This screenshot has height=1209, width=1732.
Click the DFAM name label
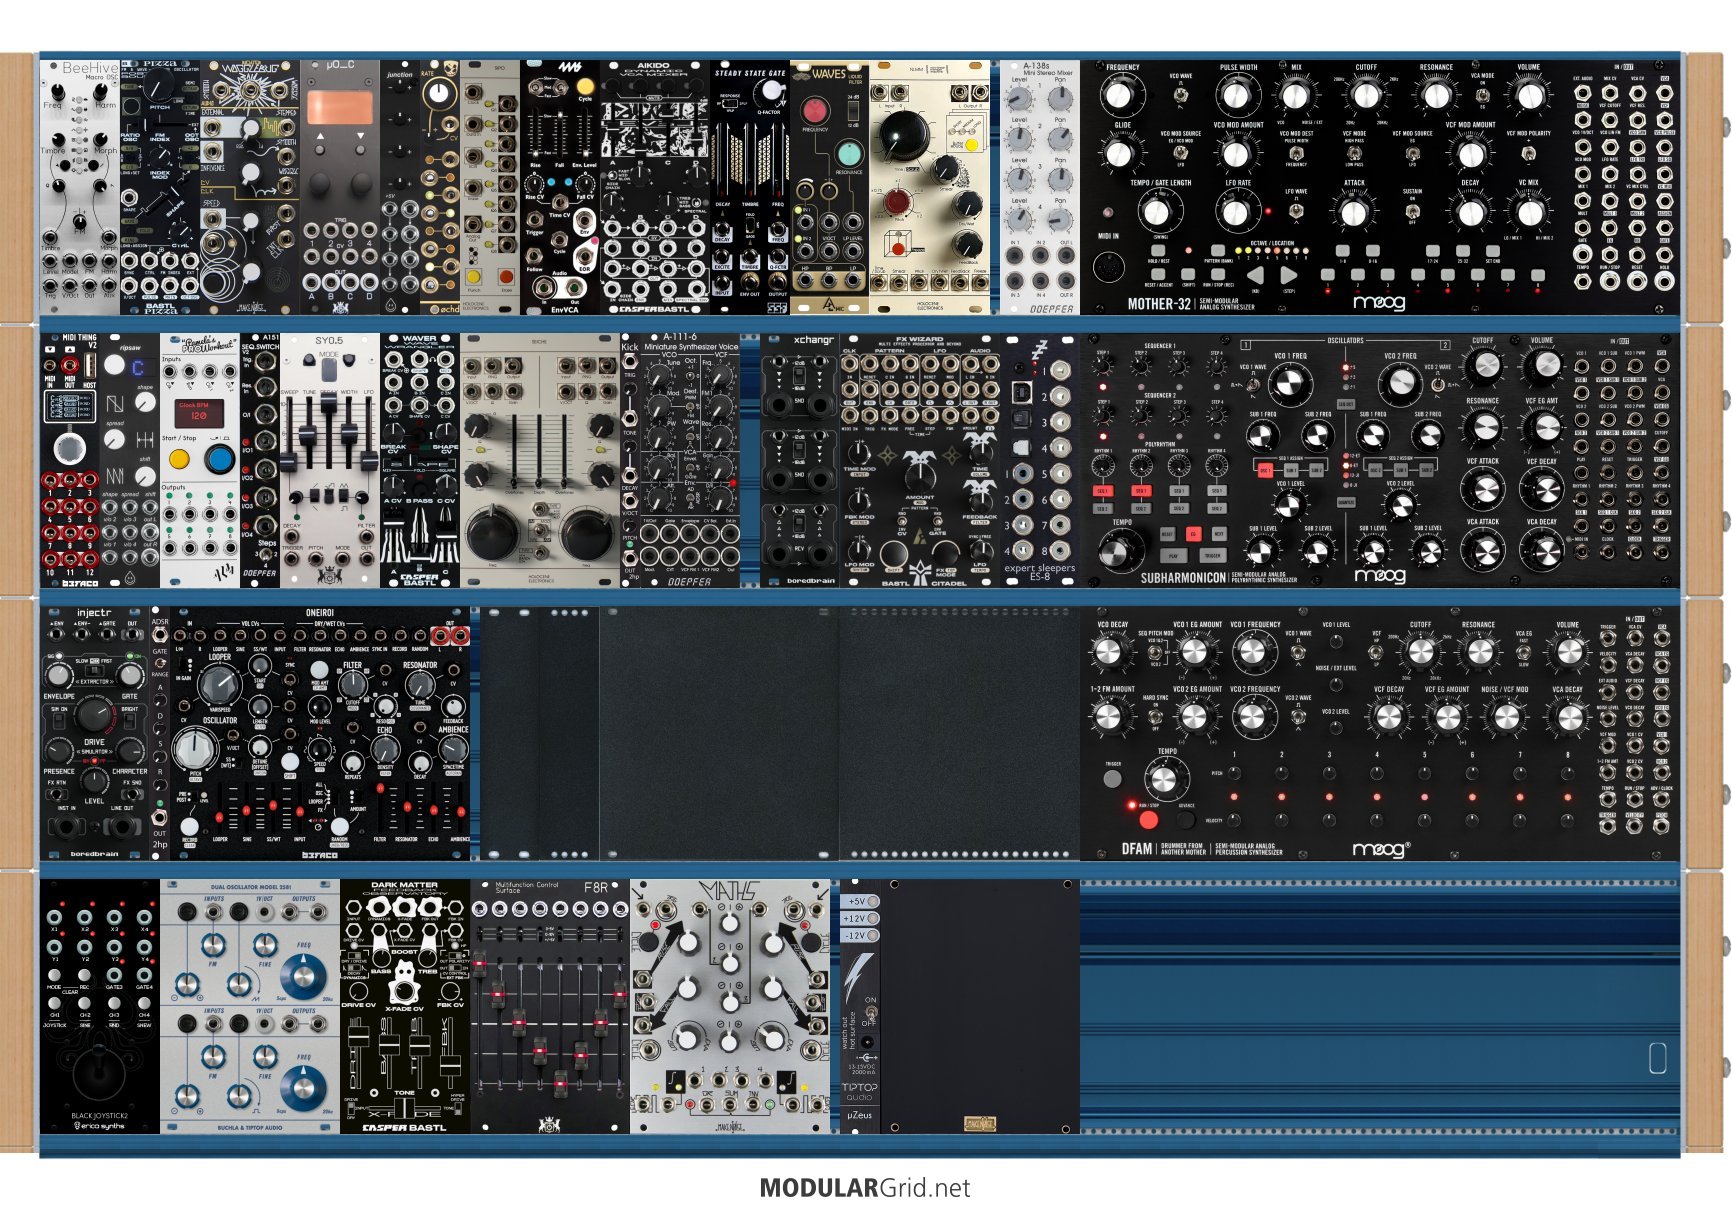click(1136, 849)
